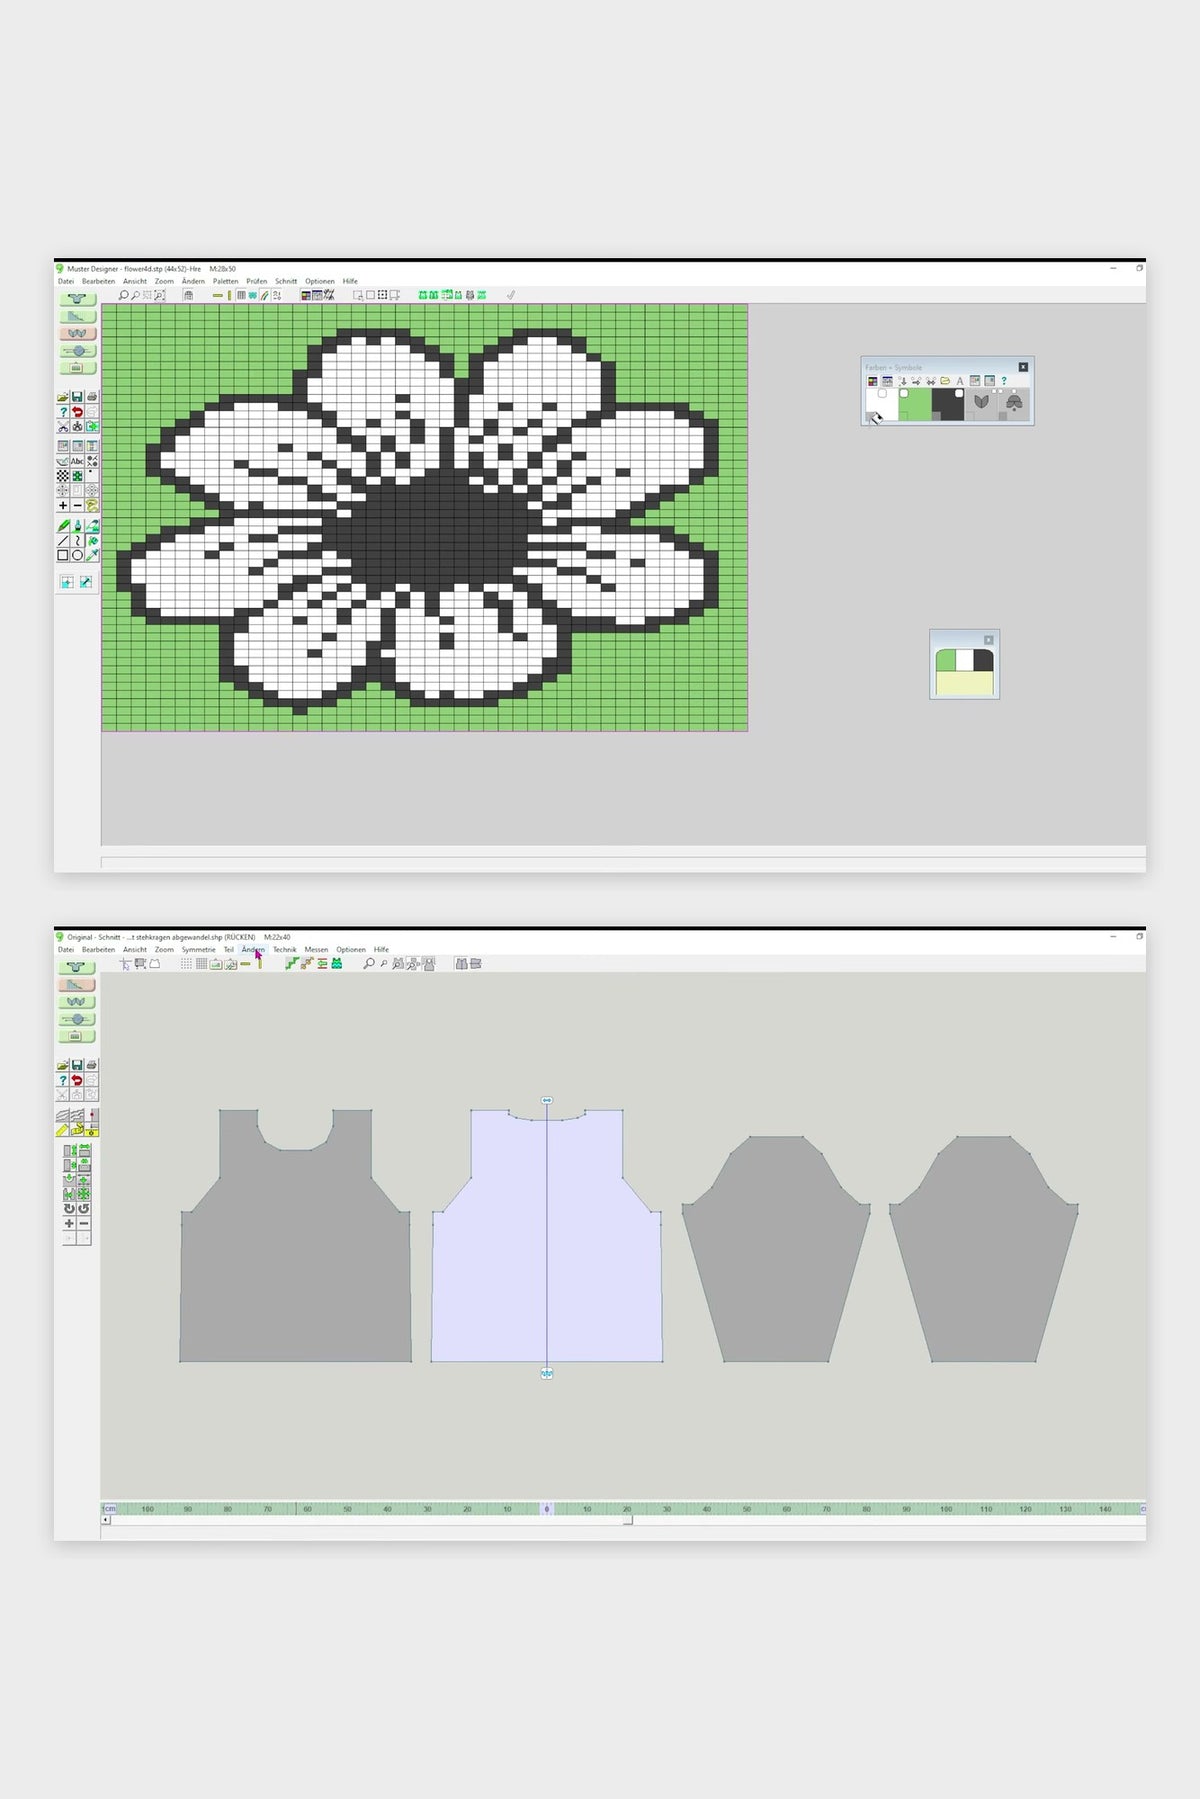The image size is (1200, 1799).
Task: Click zero marker on the centimeter ruler
Action: click(x=546, y=1508)
